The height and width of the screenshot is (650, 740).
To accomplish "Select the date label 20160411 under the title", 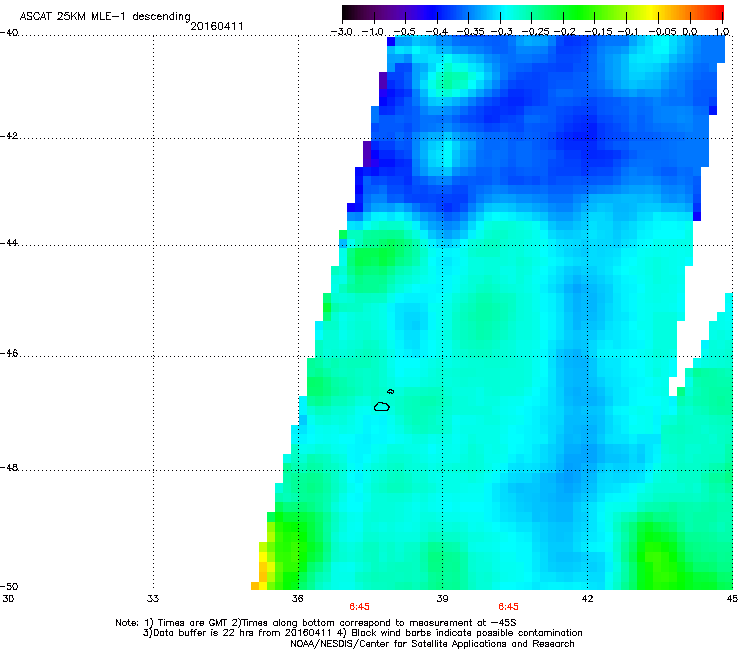I will coord(217,26).
